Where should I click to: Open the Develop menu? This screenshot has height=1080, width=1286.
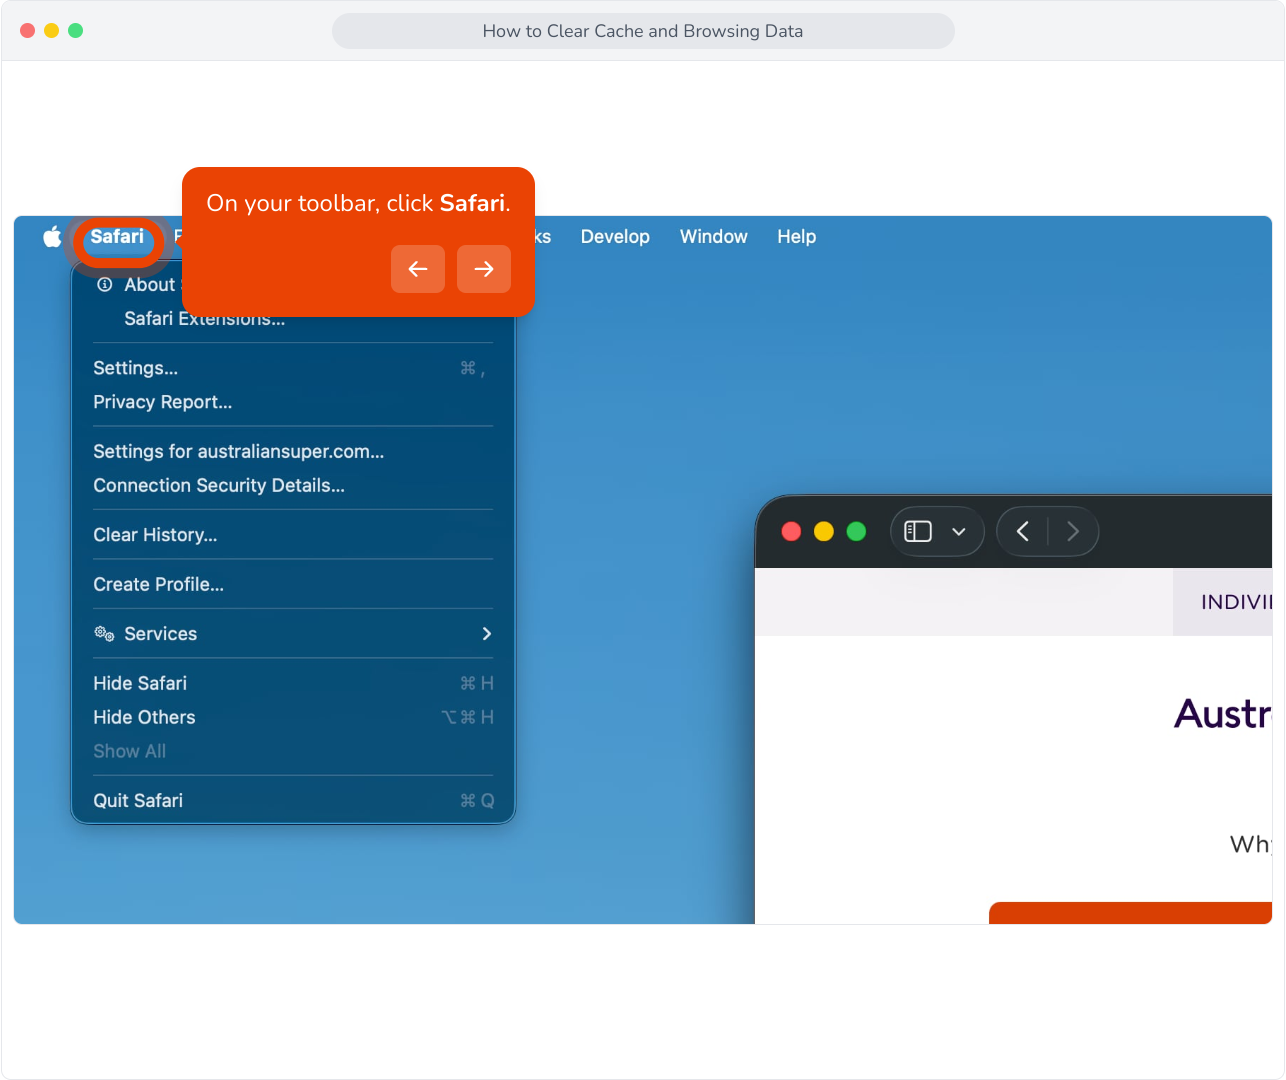pos(615,237)
